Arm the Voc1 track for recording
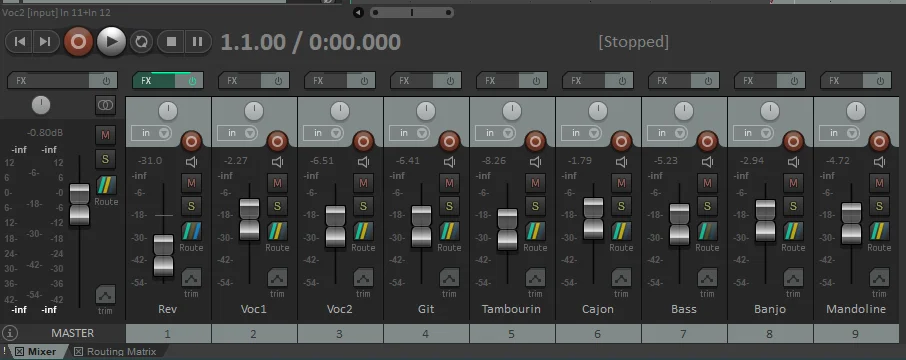Image resolution: width=906 pixels, height=360 pixels. (x=277, y=141)
